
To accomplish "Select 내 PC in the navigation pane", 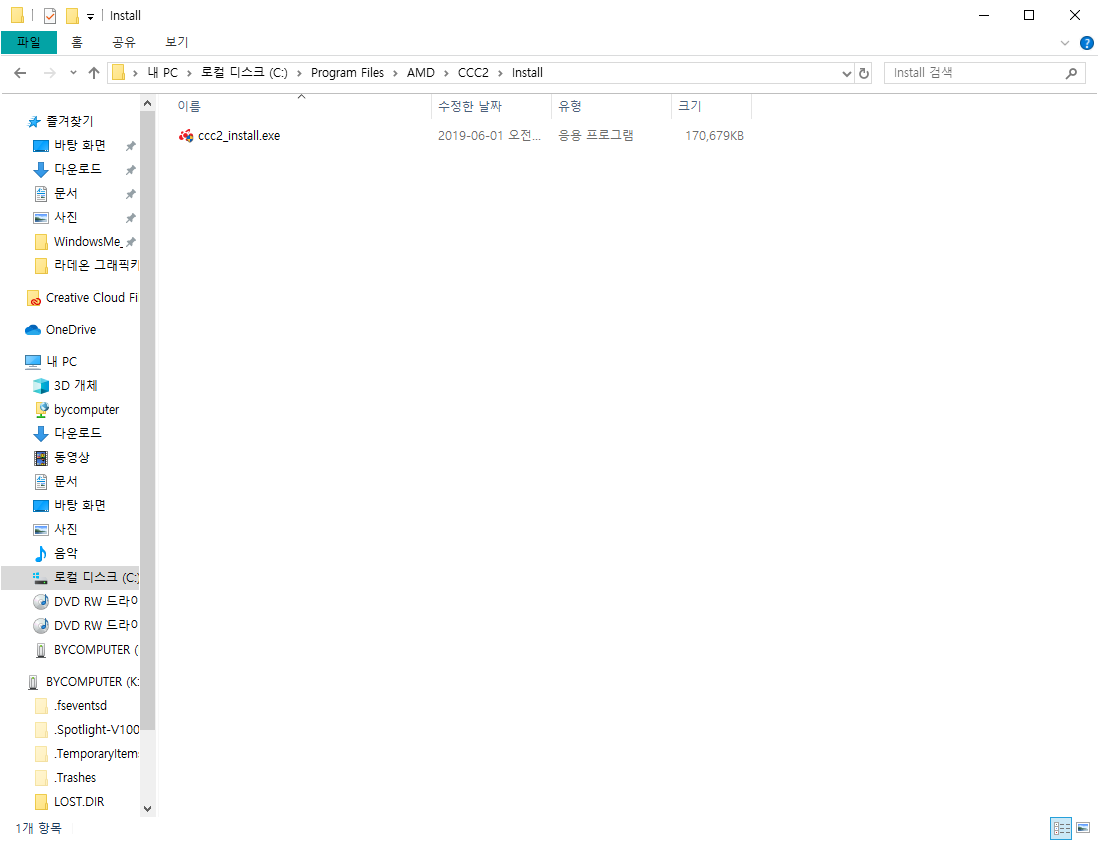I will click(61, 362).
